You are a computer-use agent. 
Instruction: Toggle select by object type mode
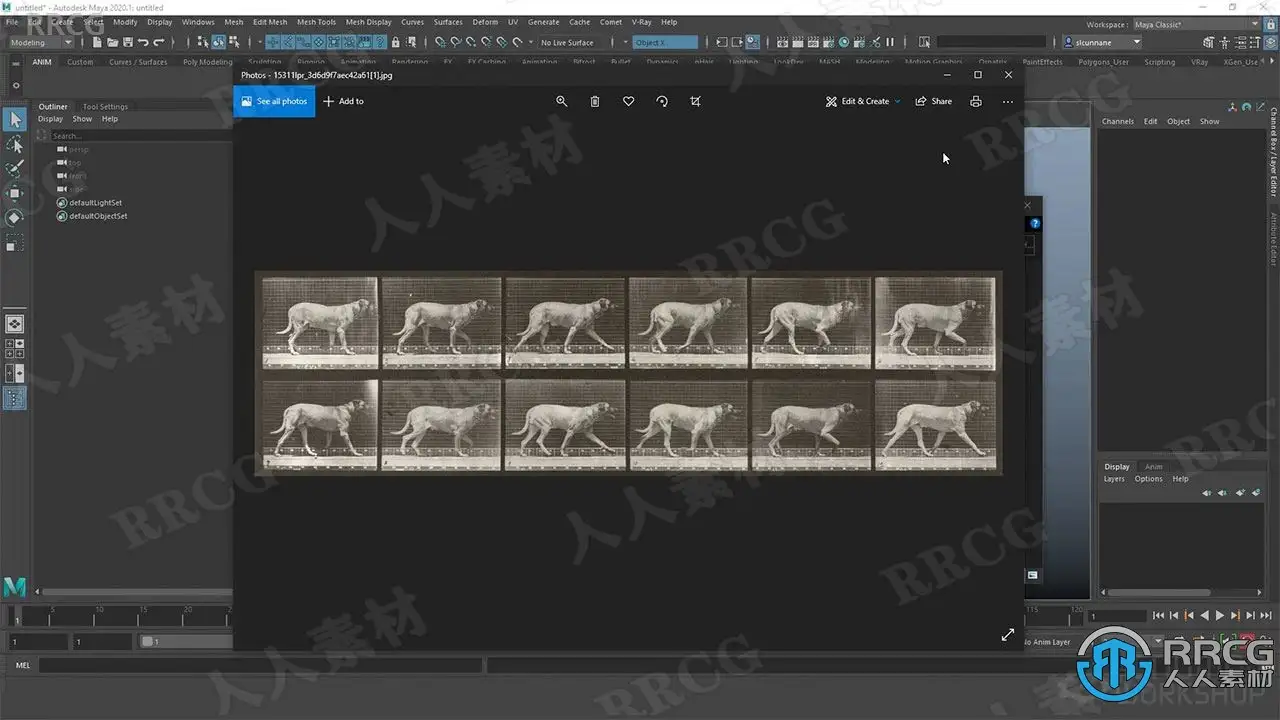(219, 42)
